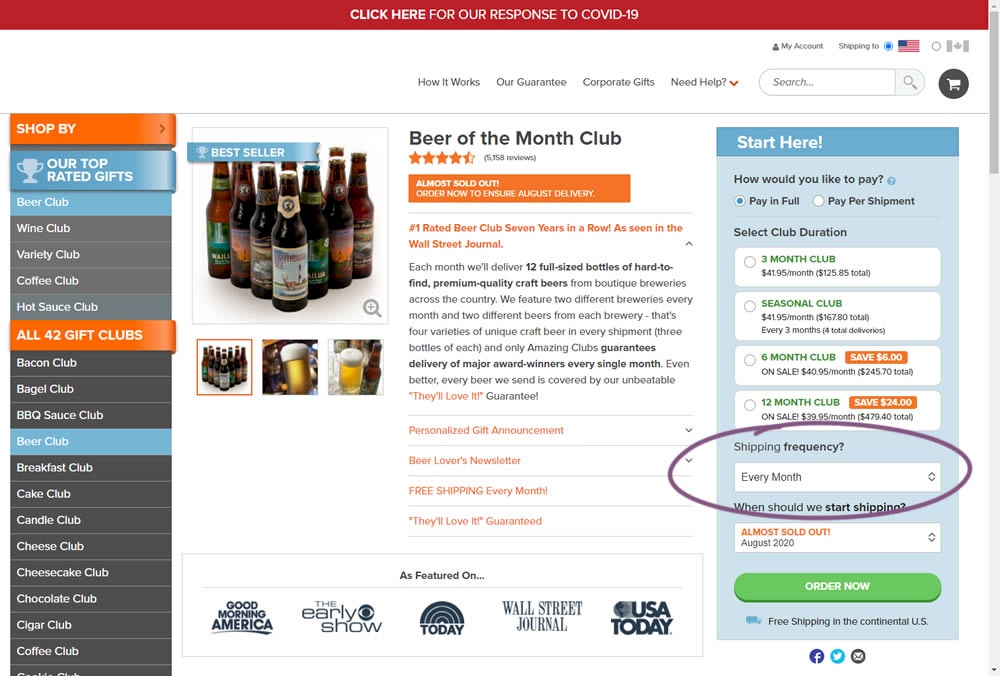This screenshot has width=1000, height=676.
Task: Select the beer mug product thumbnail
Action: pyautogui.click(x=355, y=367)
